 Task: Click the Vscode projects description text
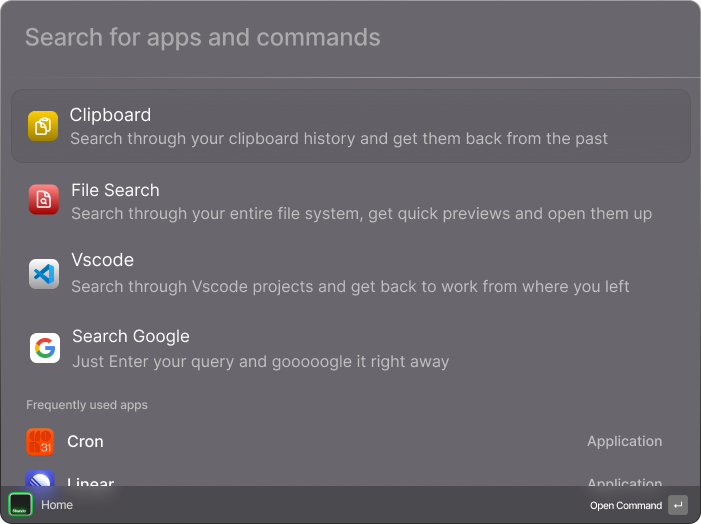tap(350, 287)
